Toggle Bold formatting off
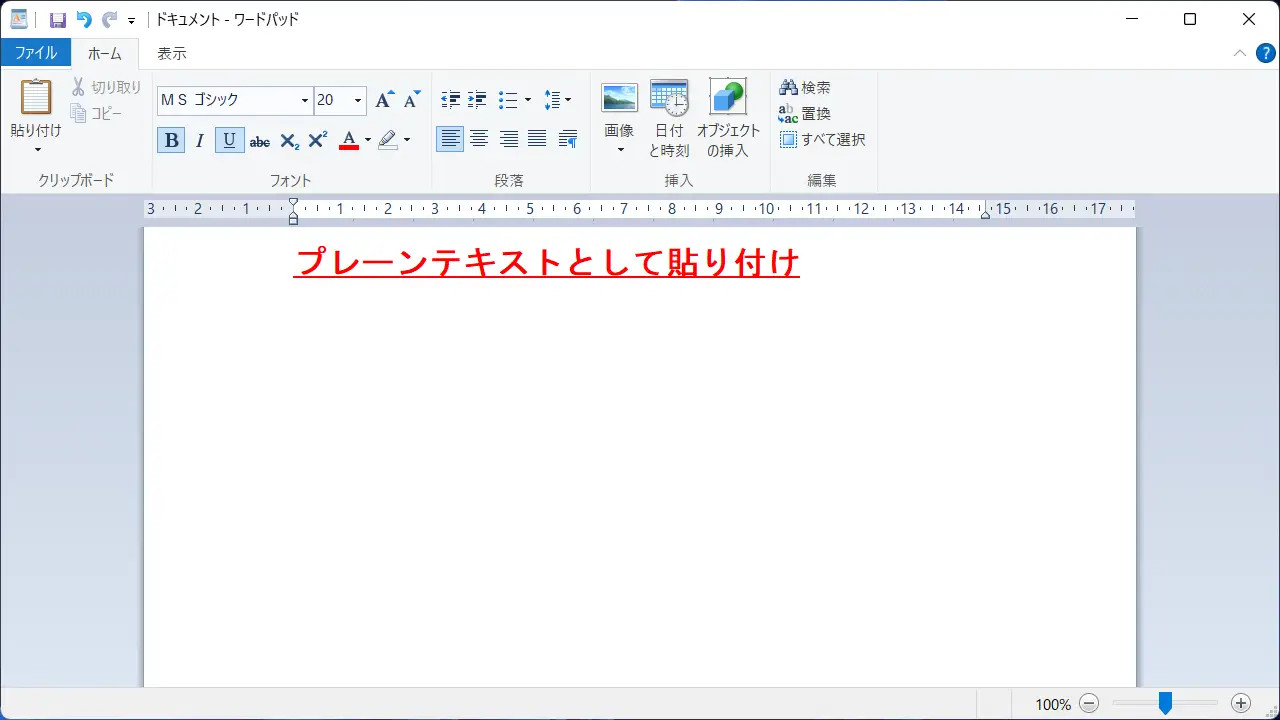This screenshot has width=1280, height=720. (171, 141)
